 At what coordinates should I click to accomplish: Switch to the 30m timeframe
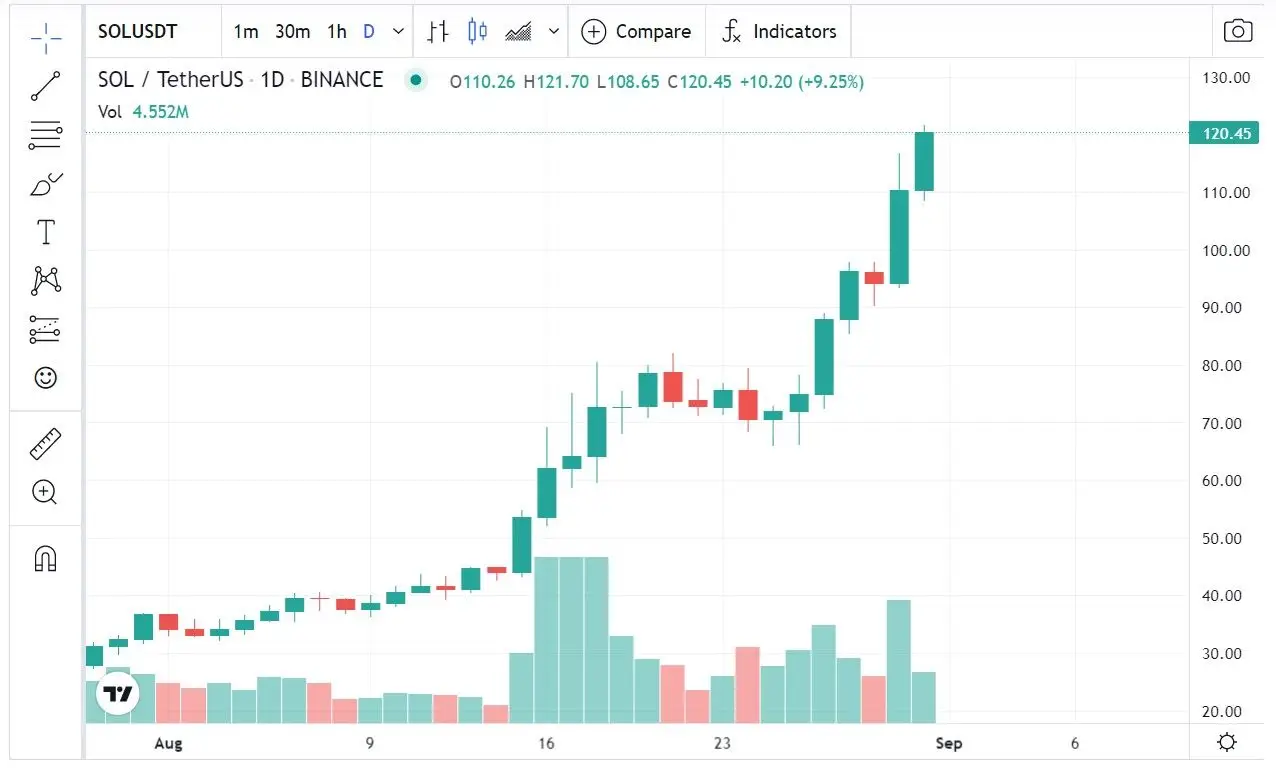coord(292,32)
